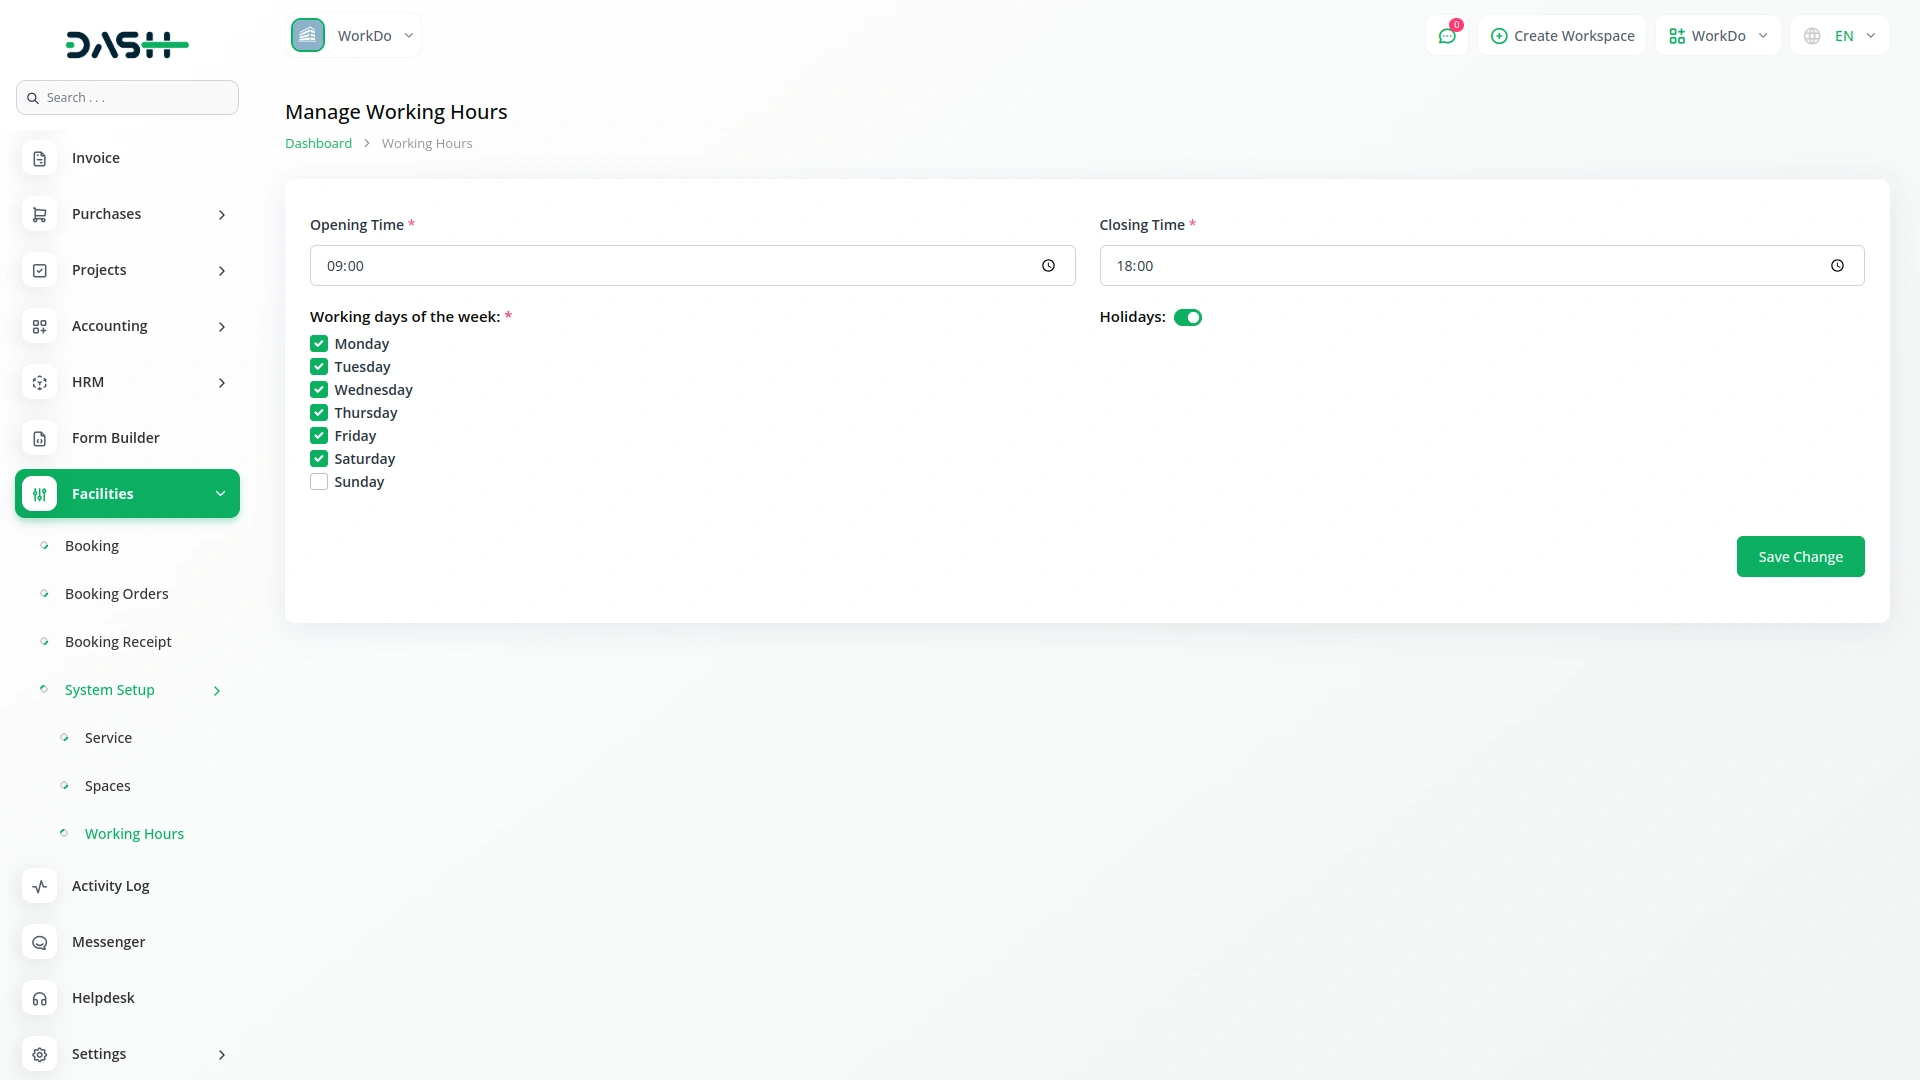
Task: Enable the Sunday working day checkbox
Action: click(319, 482)
